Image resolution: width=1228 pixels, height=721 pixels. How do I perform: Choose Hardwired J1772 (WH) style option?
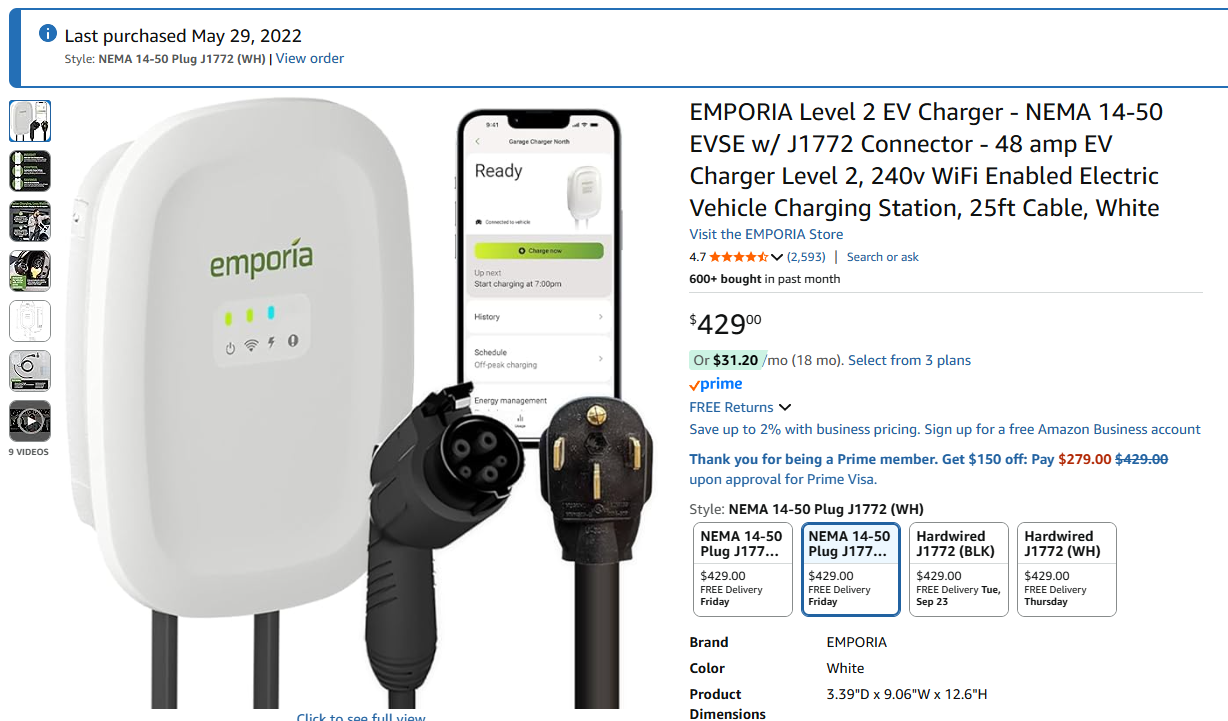click(1067, 569)
